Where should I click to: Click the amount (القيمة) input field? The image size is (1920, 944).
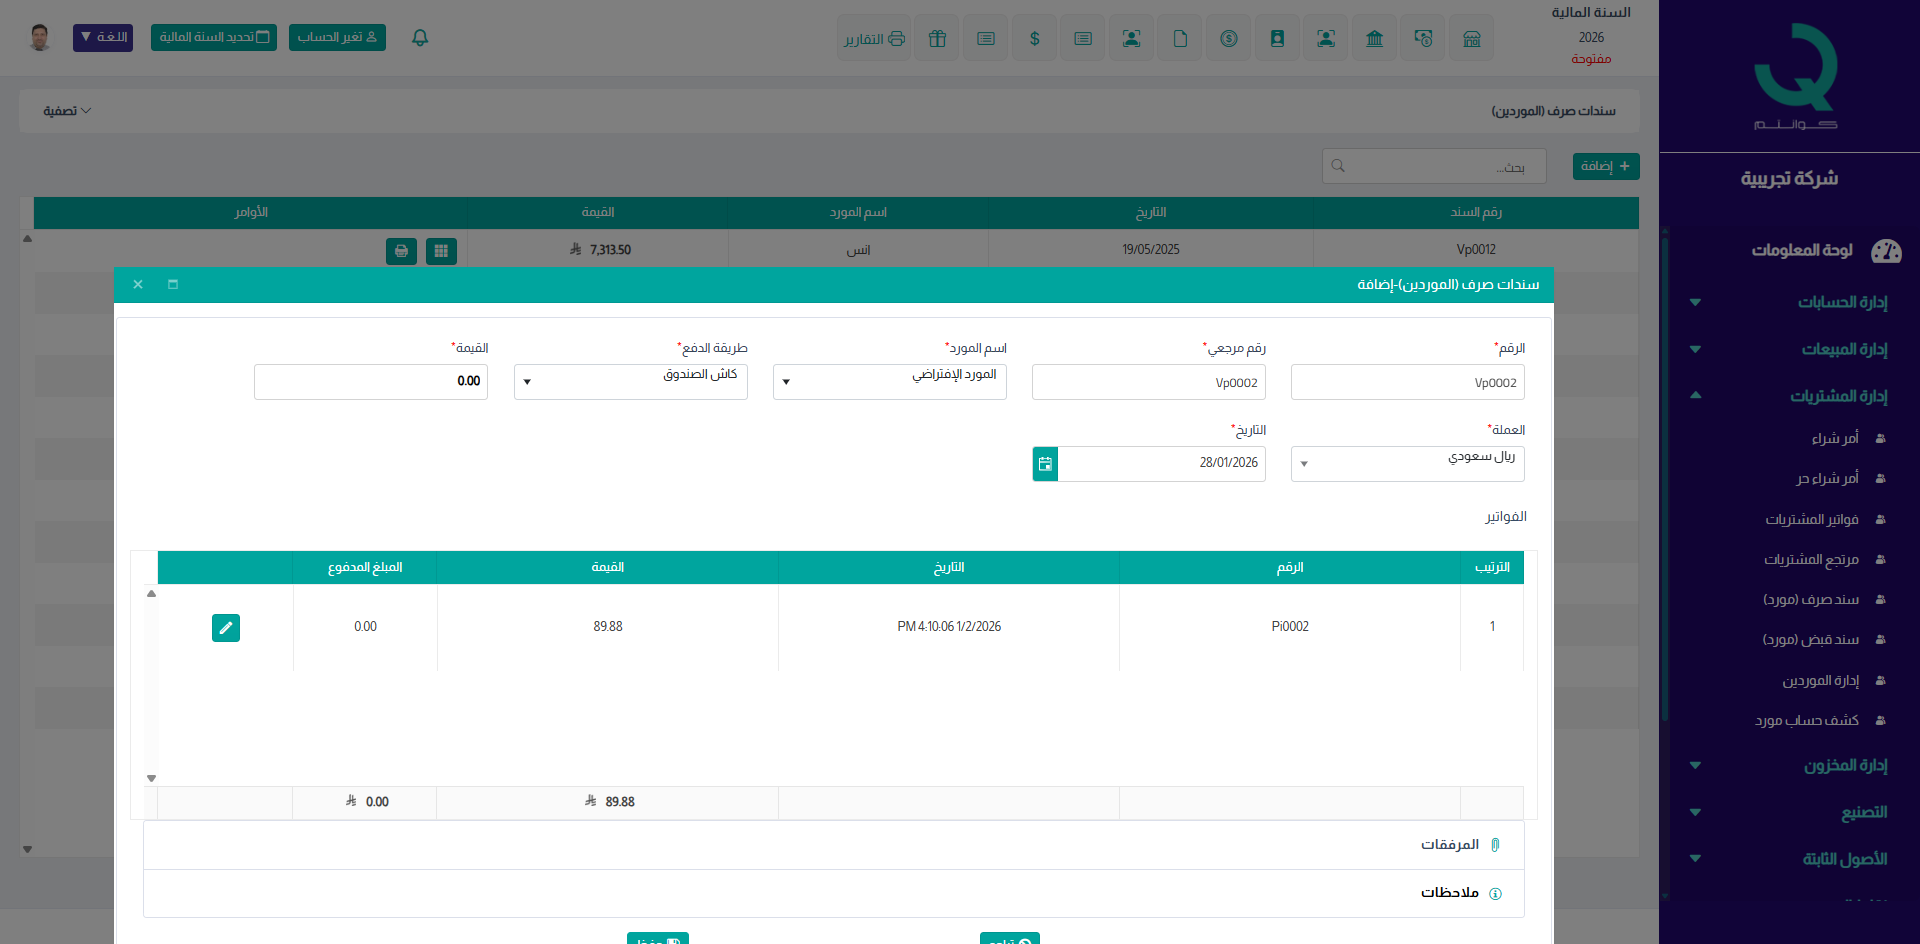point(370,382)
